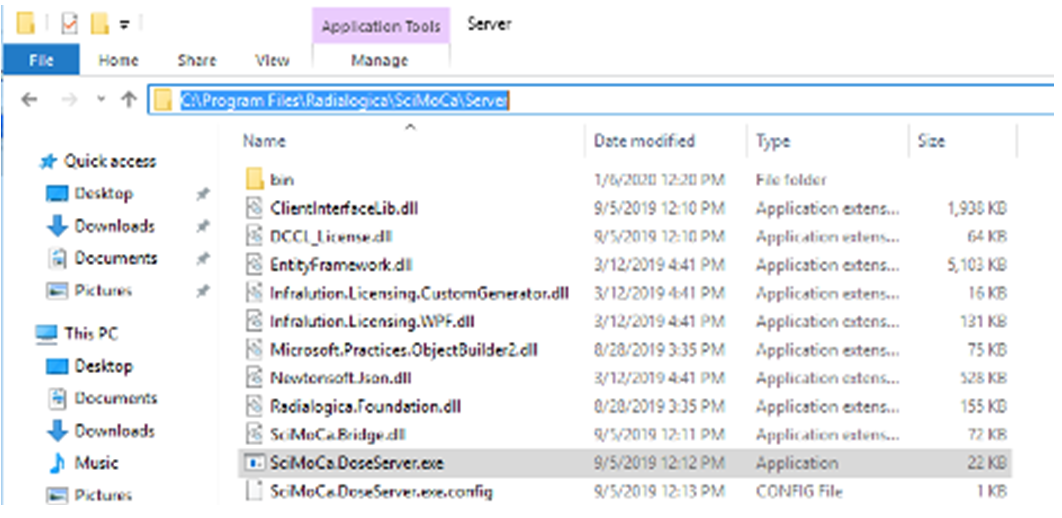The height and width of the screenshot is (518, 1062).
Task: Open the File menu tab
Action: (41, 60)
